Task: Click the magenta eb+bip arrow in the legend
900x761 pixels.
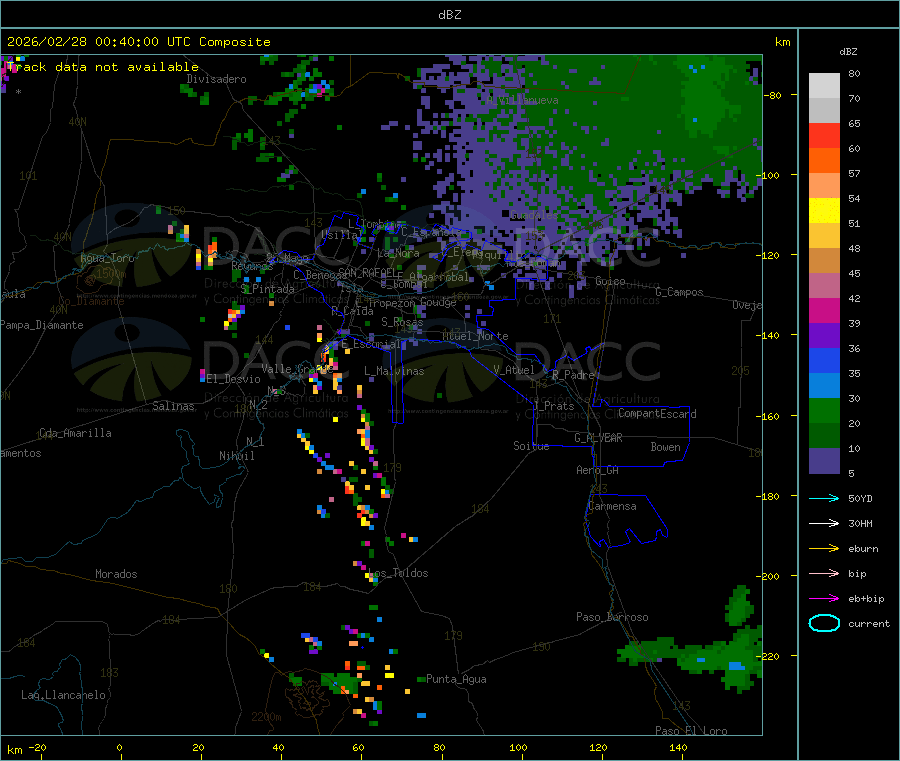Action: (x=824, y=599)
